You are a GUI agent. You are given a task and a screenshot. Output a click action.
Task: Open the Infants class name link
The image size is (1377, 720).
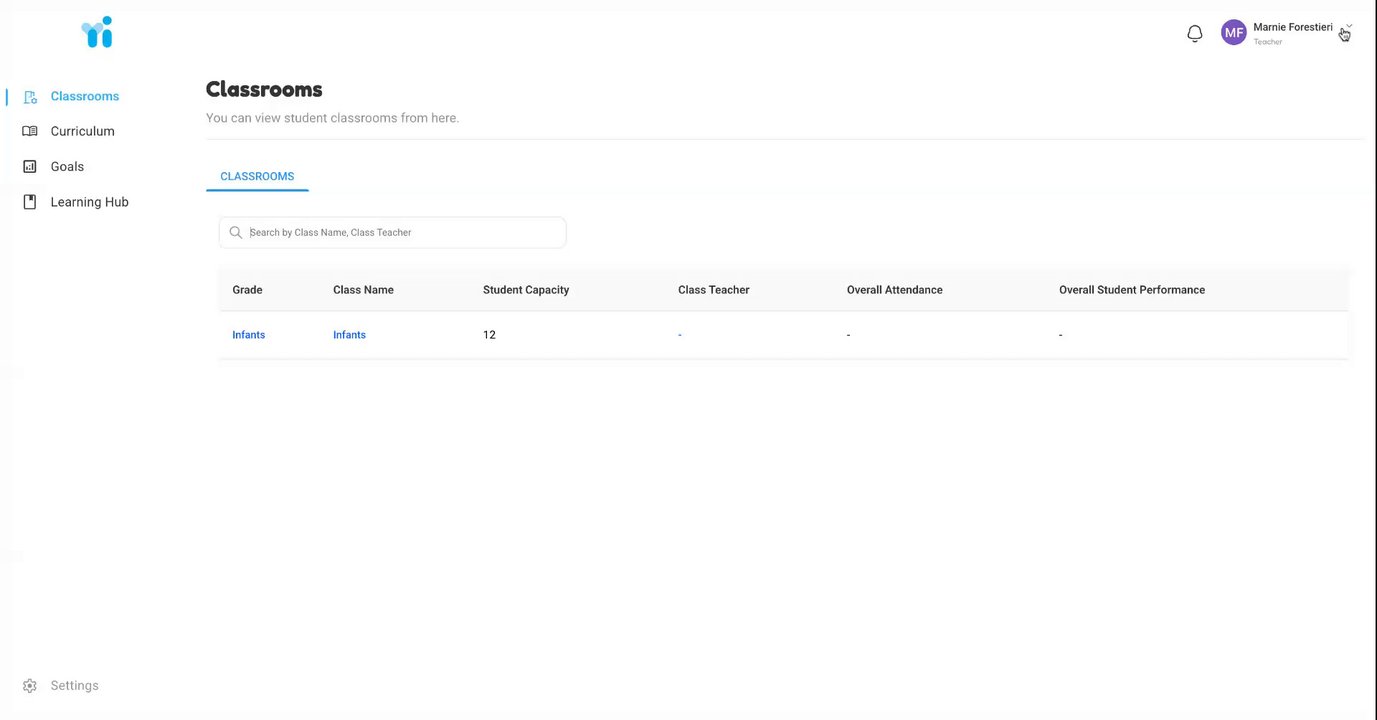tap(349, 335)
